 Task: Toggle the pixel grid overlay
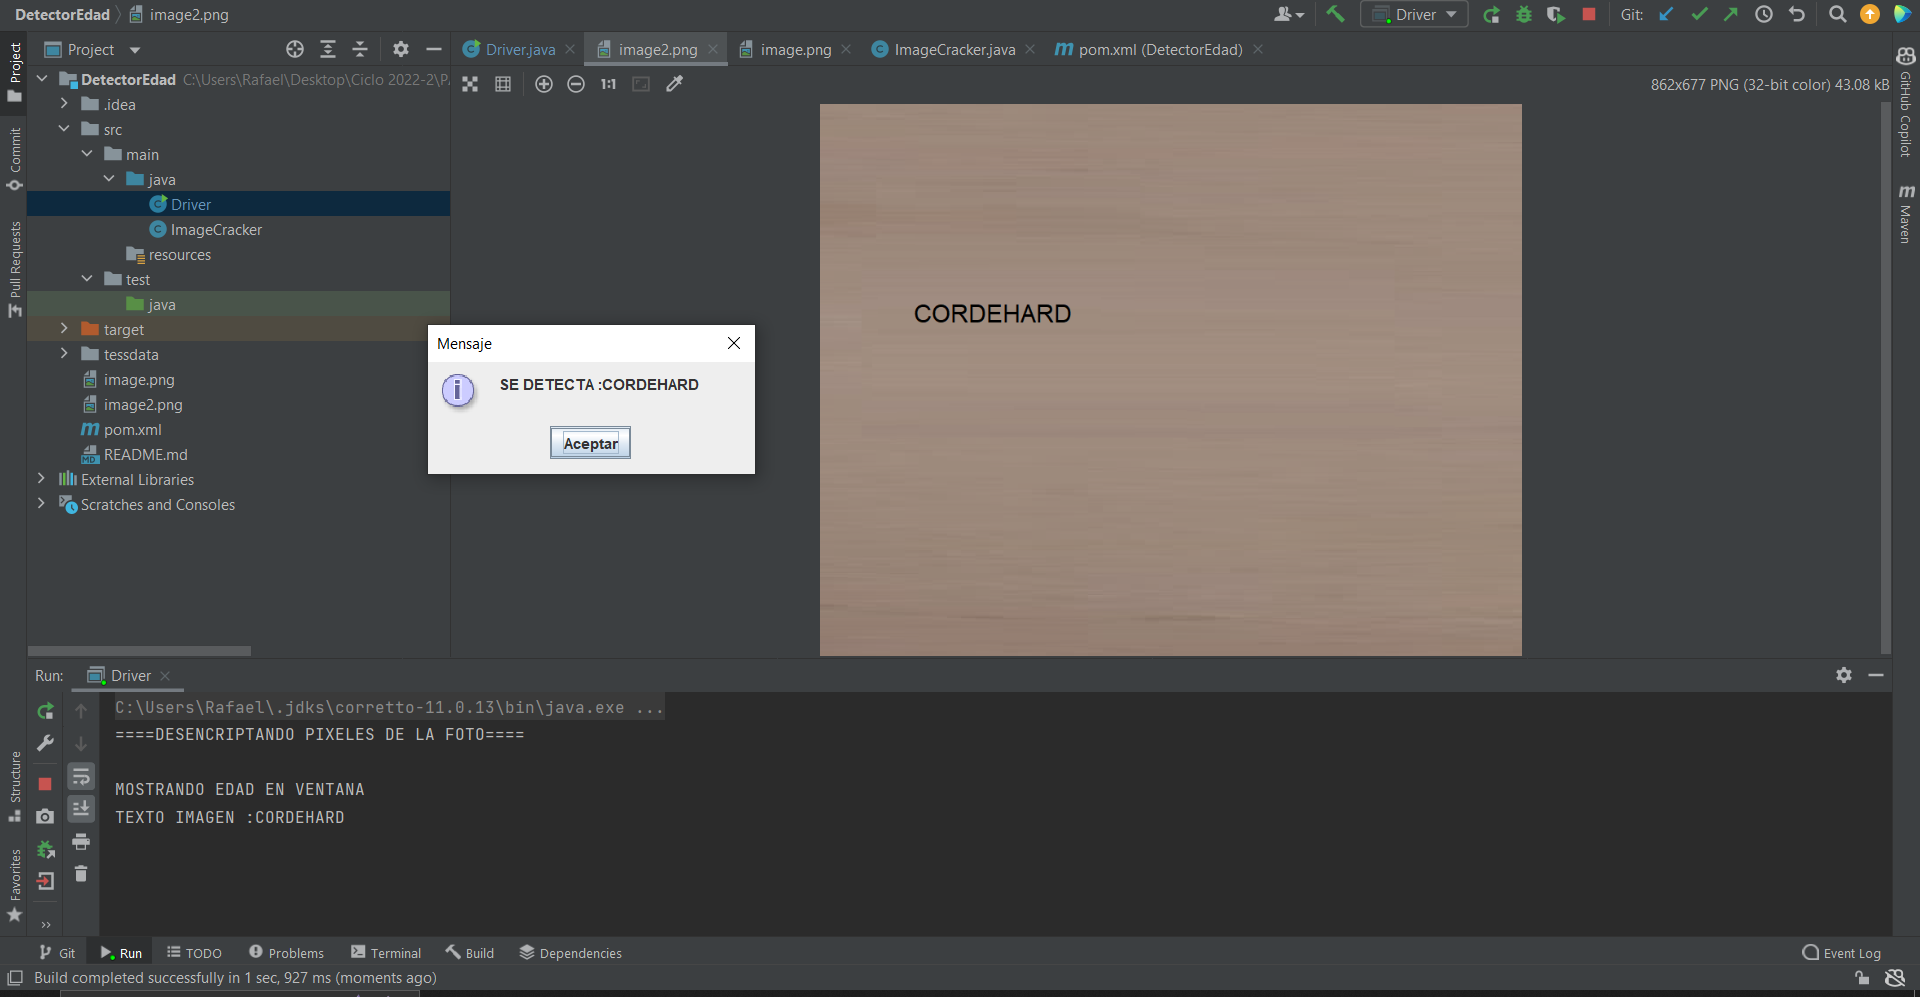click(503, 84)
